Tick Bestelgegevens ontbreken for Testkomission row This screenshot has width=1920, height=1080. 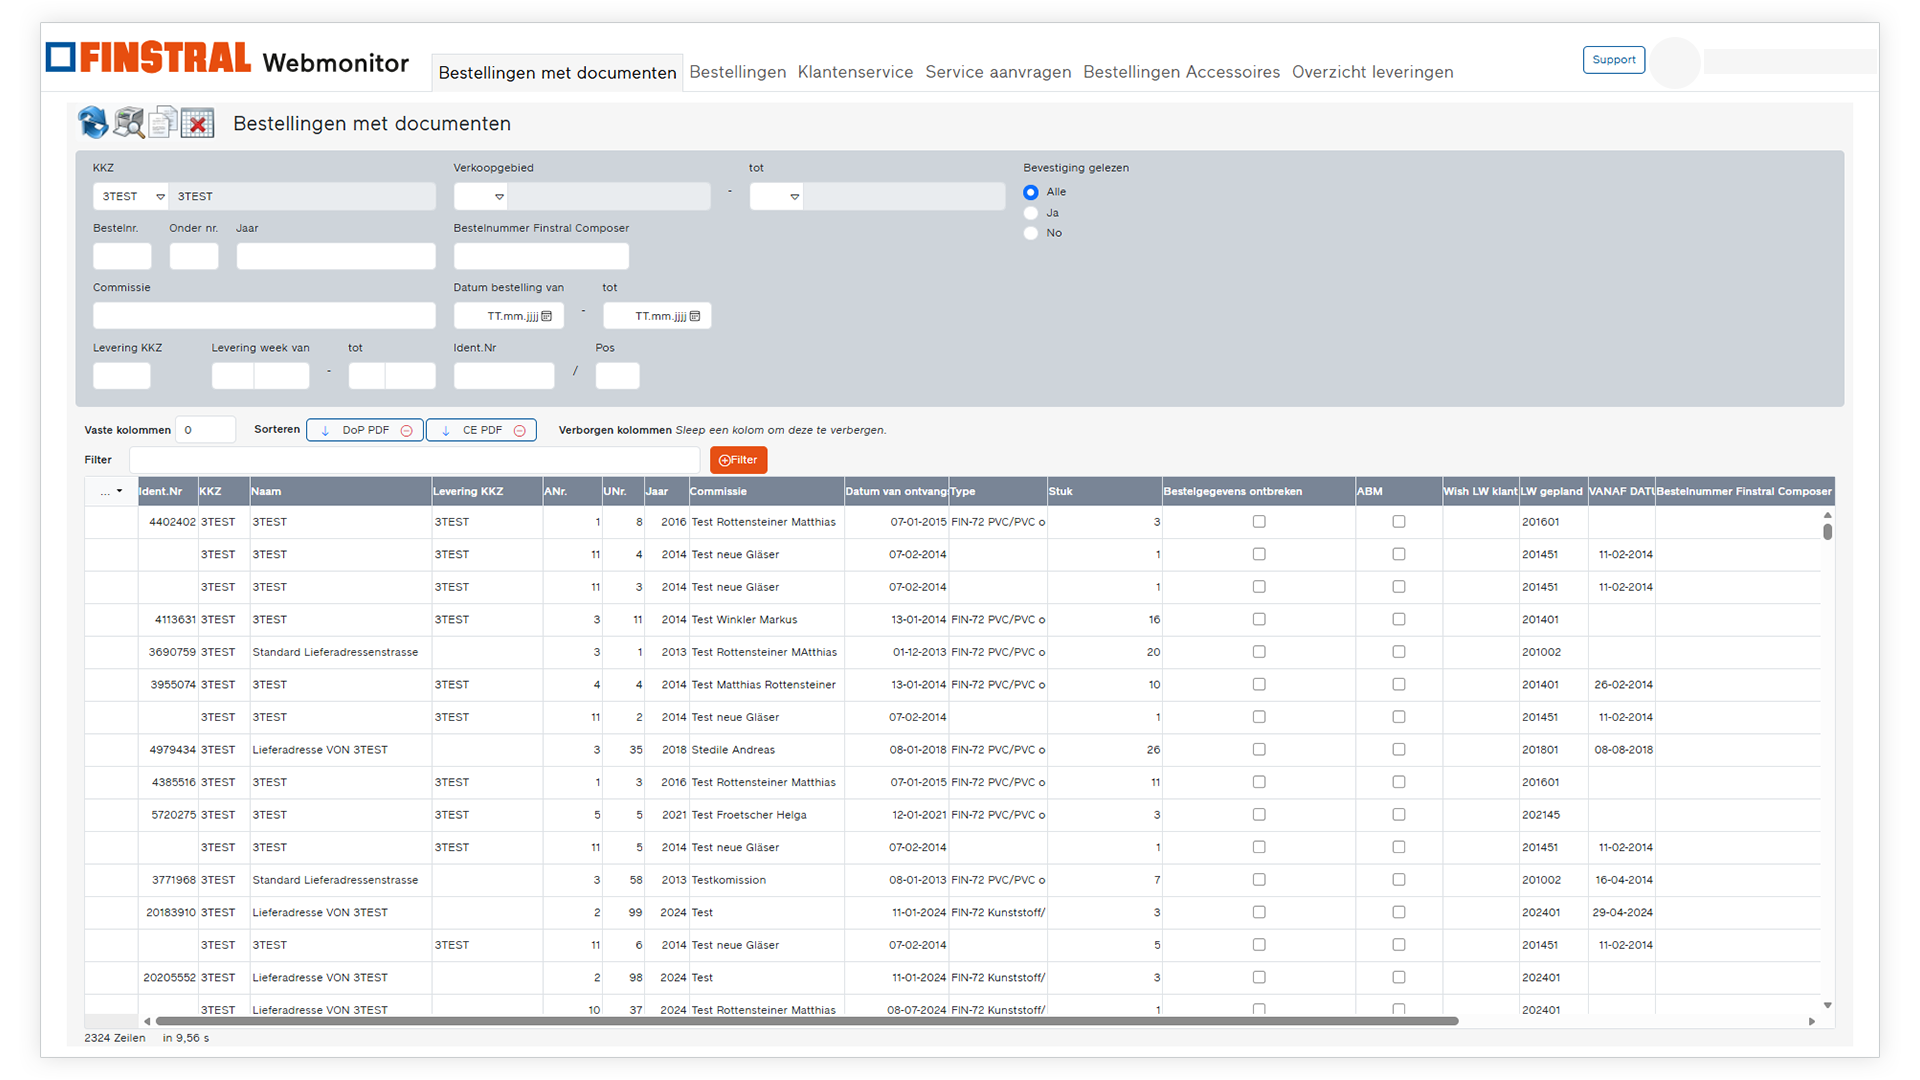pyautogui.click(x=1259, y=880)
